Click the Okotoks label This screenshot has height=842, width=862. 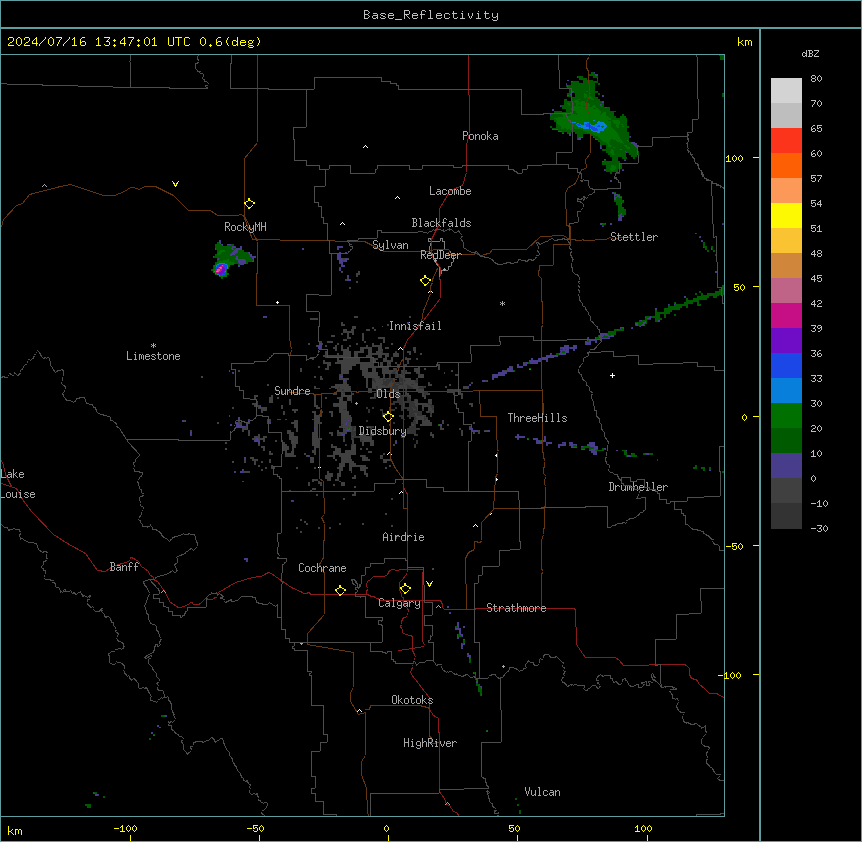[x=412, y=700]
